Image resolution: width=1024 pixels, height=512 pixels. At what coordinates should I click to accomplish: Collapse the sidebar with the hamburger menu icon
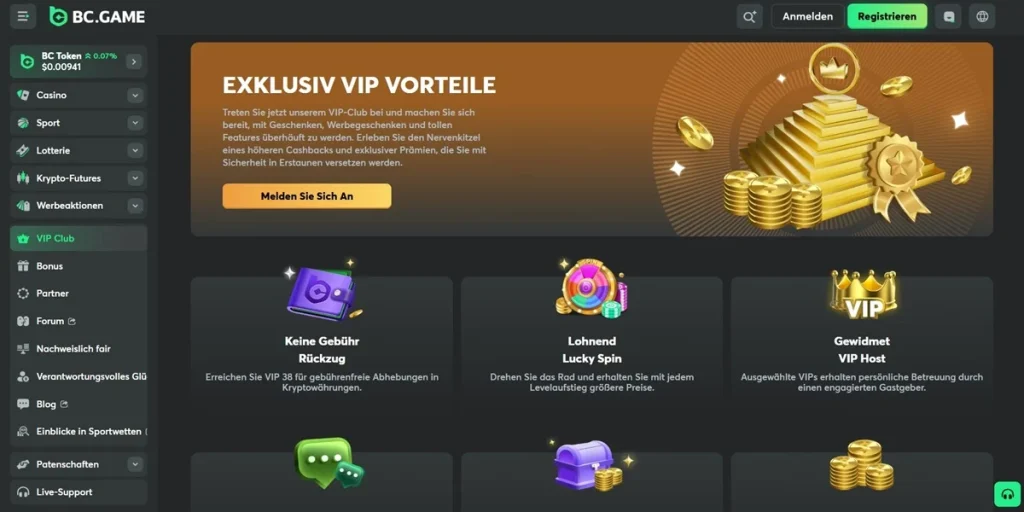pyautogui.click(x=23, y=16)
